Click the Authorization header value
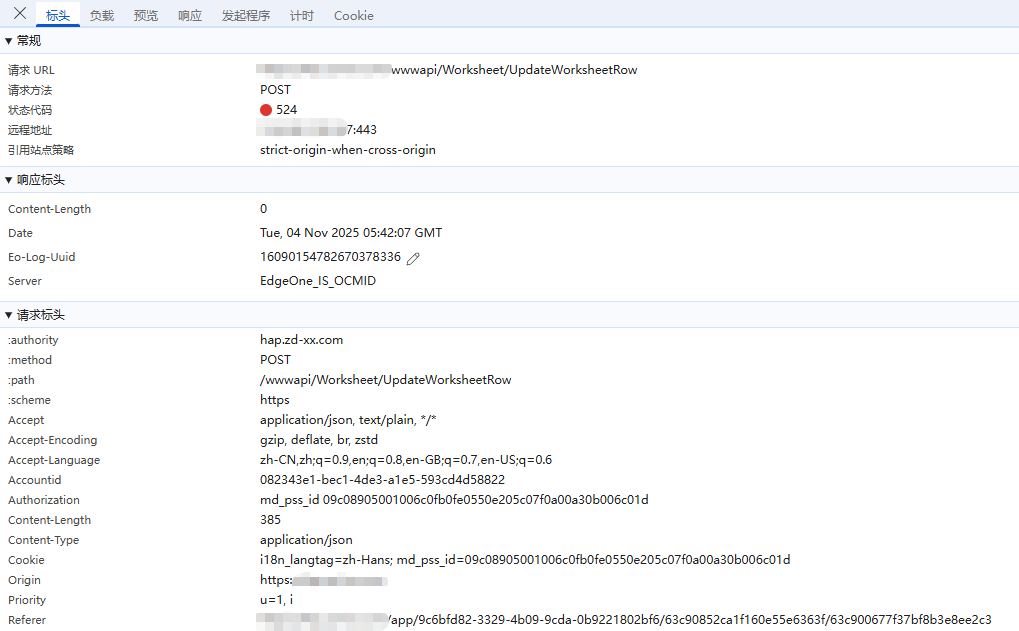This screenshot has width=1019, height=631. (x=454, y=500)
